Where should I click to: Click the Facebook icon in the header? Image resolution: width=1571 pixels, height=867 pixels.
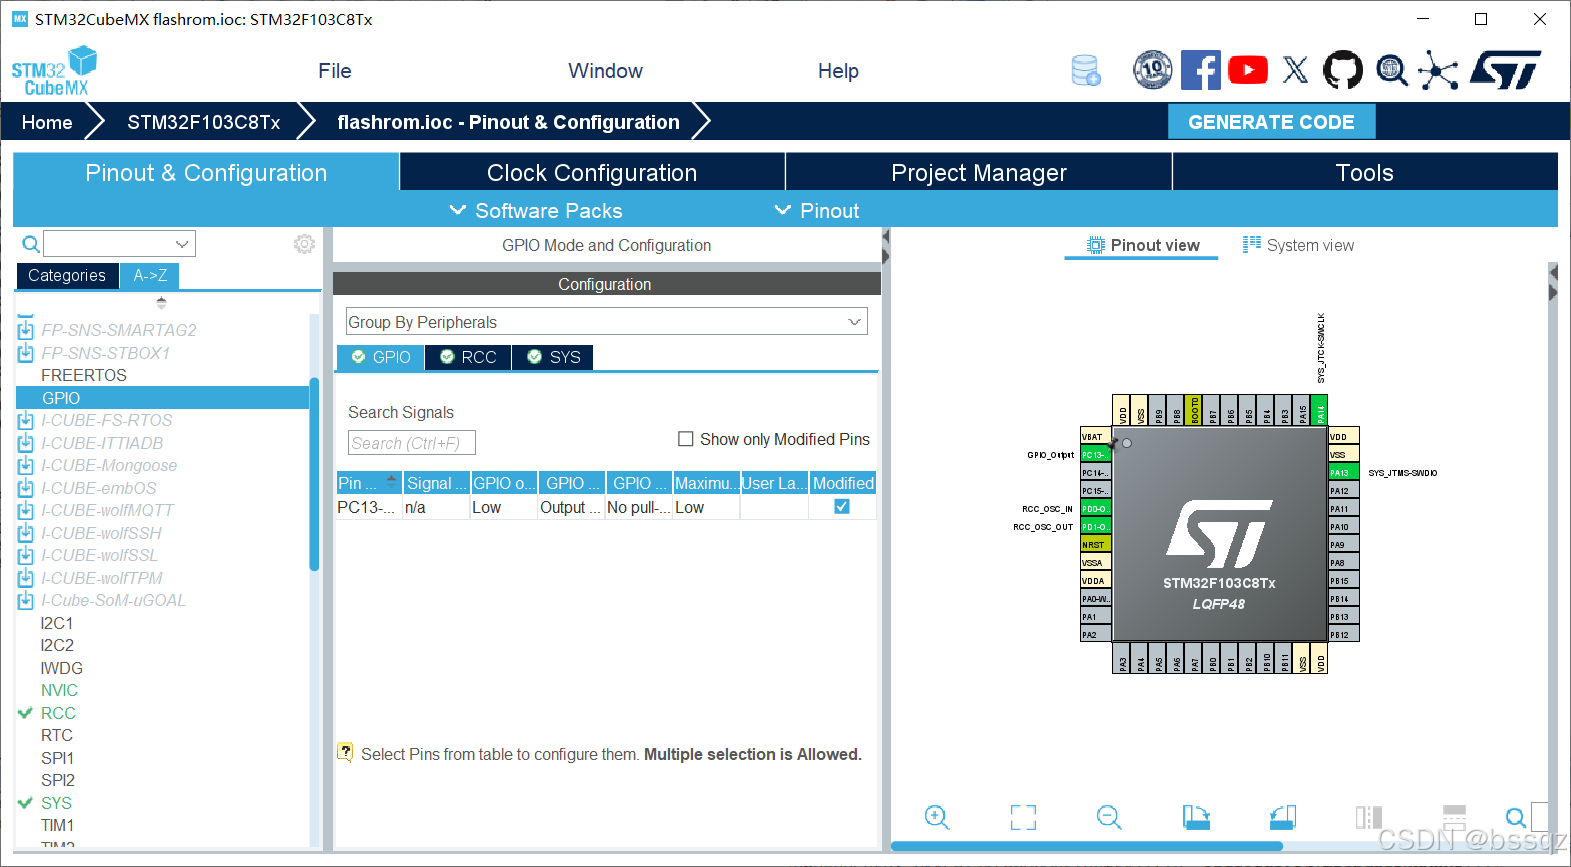coord(1200,70)
